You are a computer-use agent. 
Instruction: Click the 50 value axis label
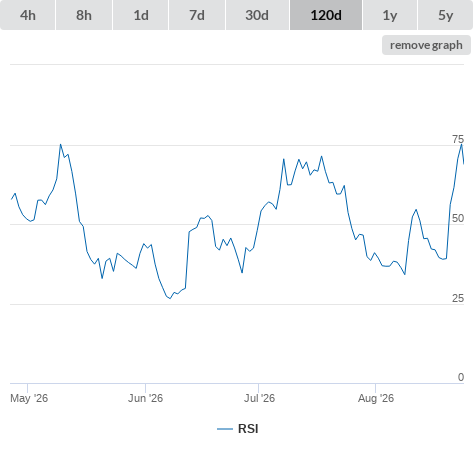(x=458, y=218)
